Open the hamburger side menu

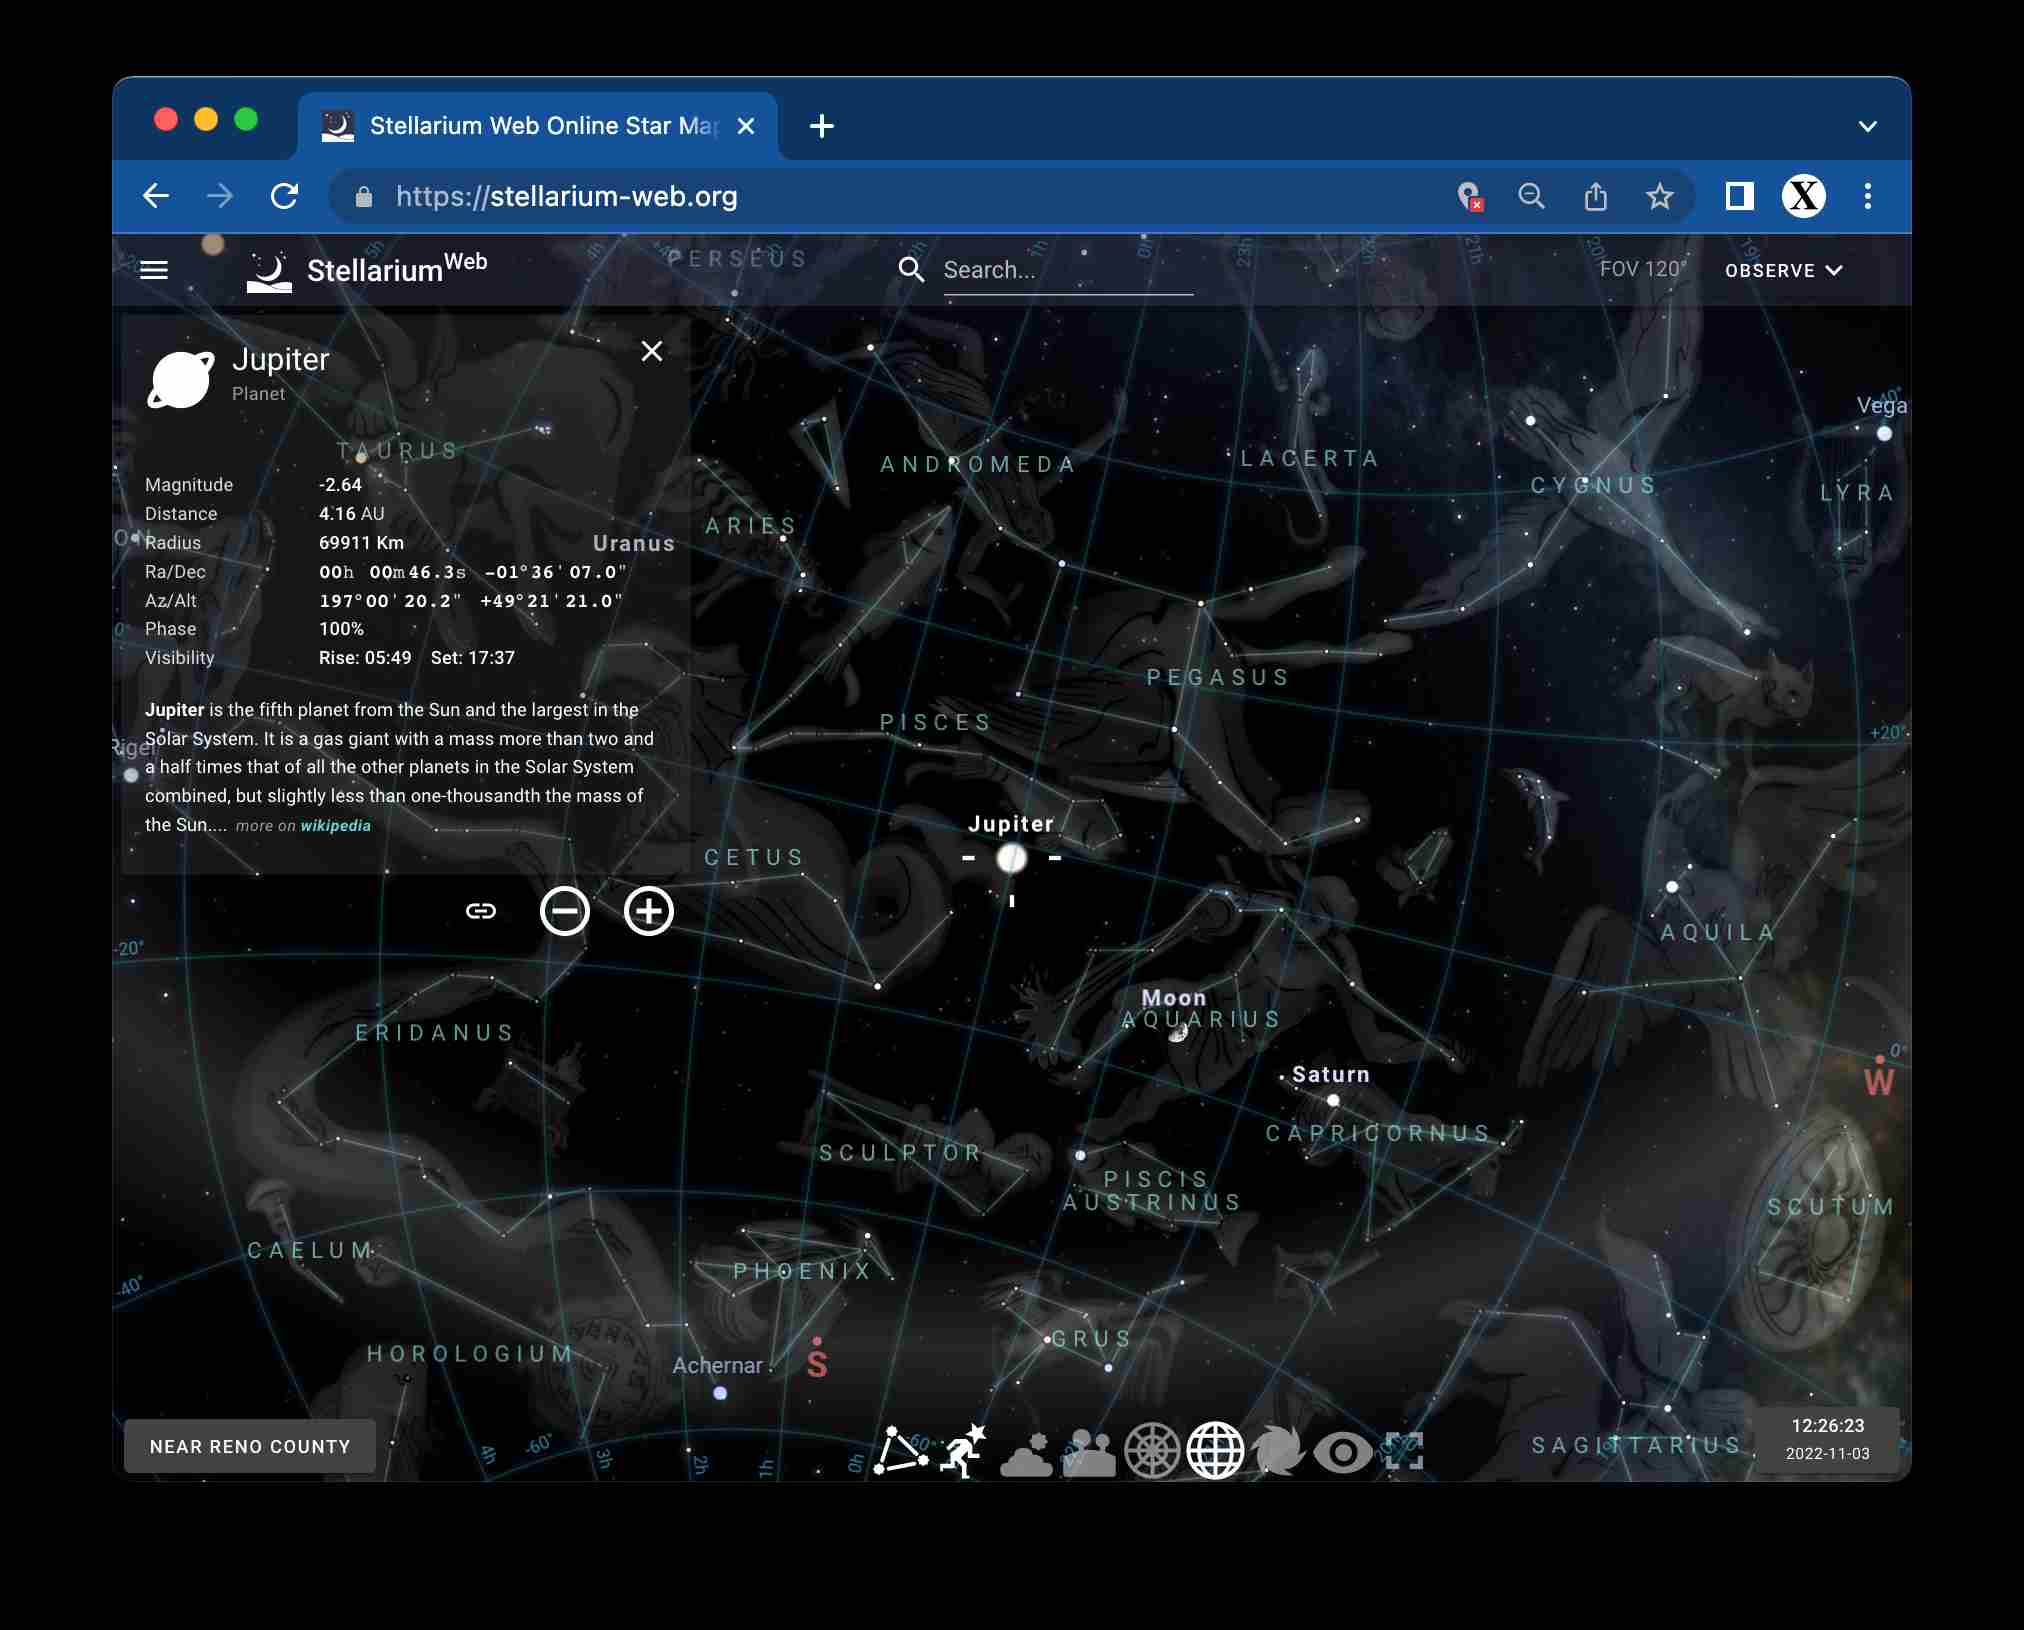[x=154, y=270]
